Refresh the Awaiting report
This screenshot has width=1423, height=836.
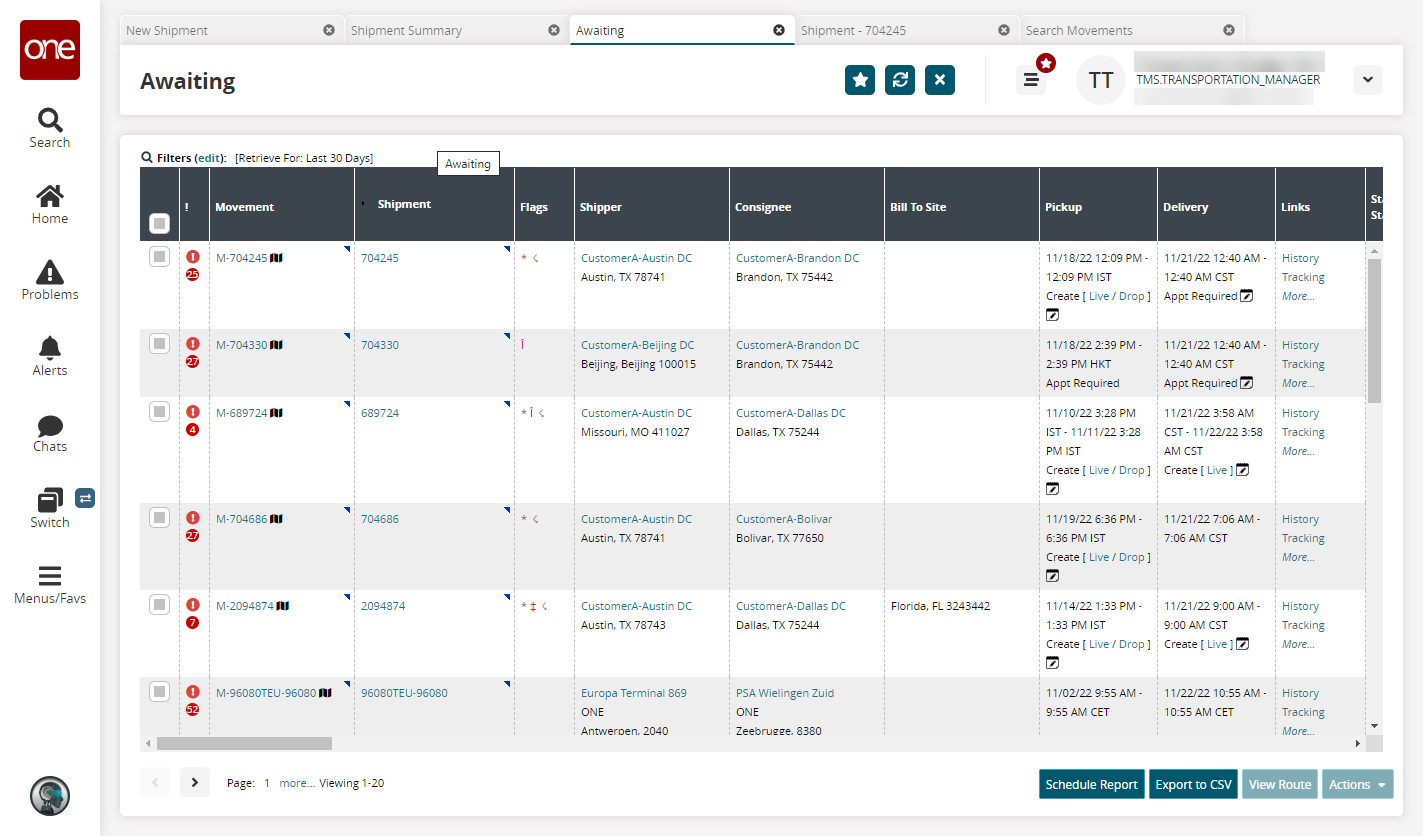click(x=900, y=80)
